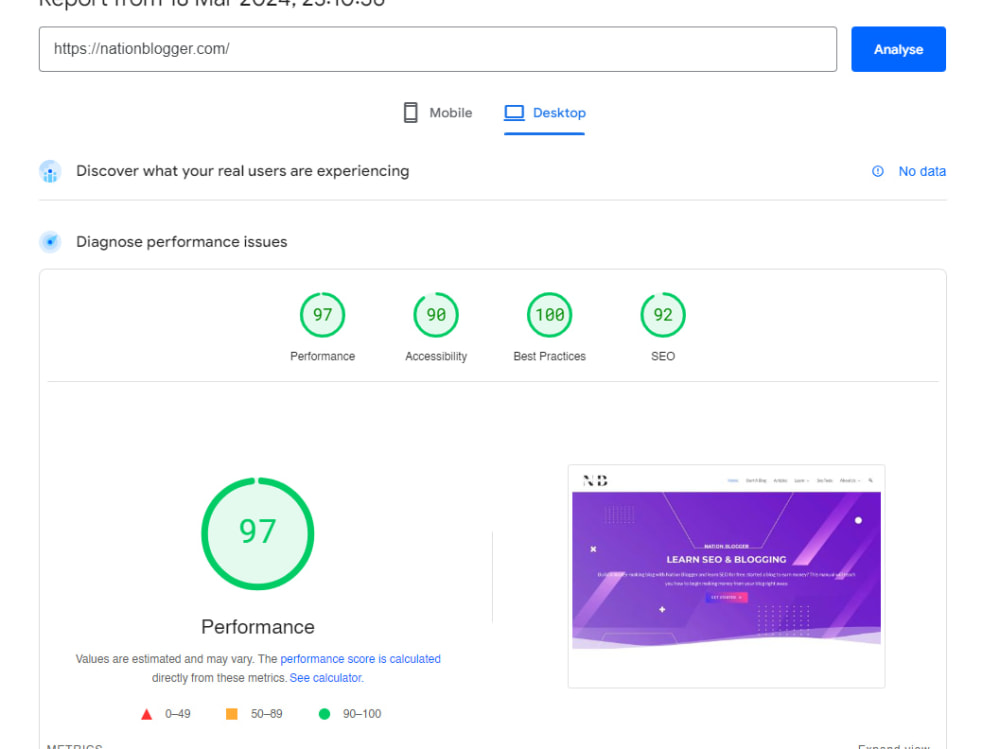Switch to the Mobile tab
1000x749 pixels.
pyautogui.click(x=438, y=113)
